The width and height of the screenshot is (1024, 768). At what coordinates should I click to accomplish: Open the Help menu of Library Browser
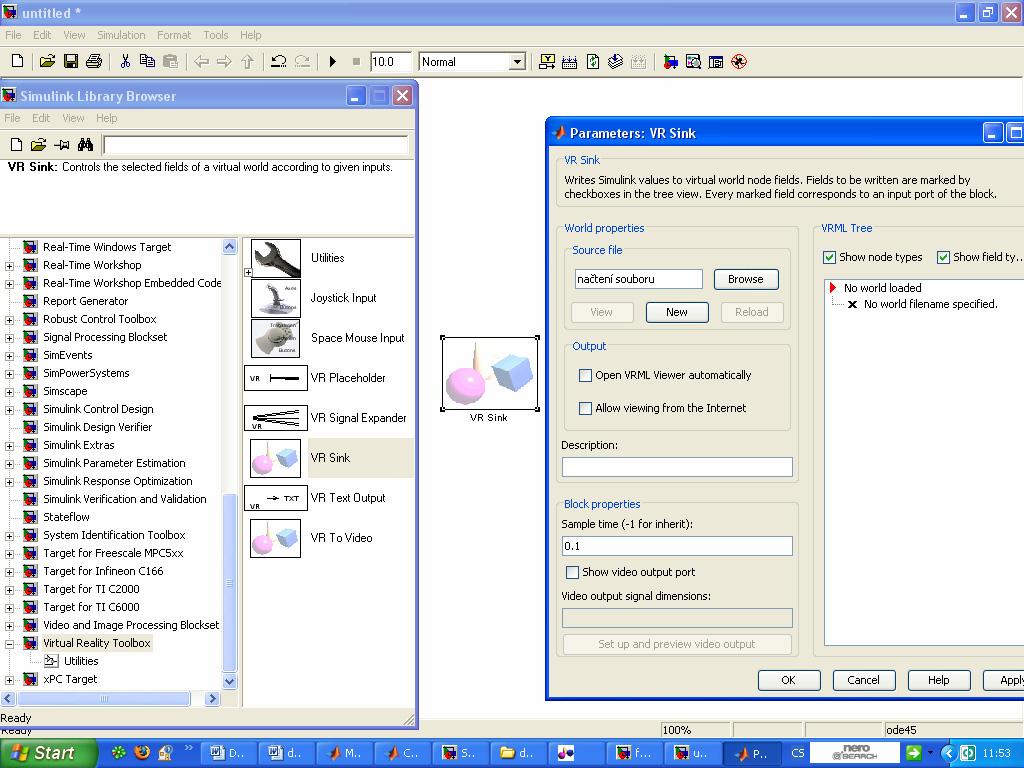pos(106,118)
